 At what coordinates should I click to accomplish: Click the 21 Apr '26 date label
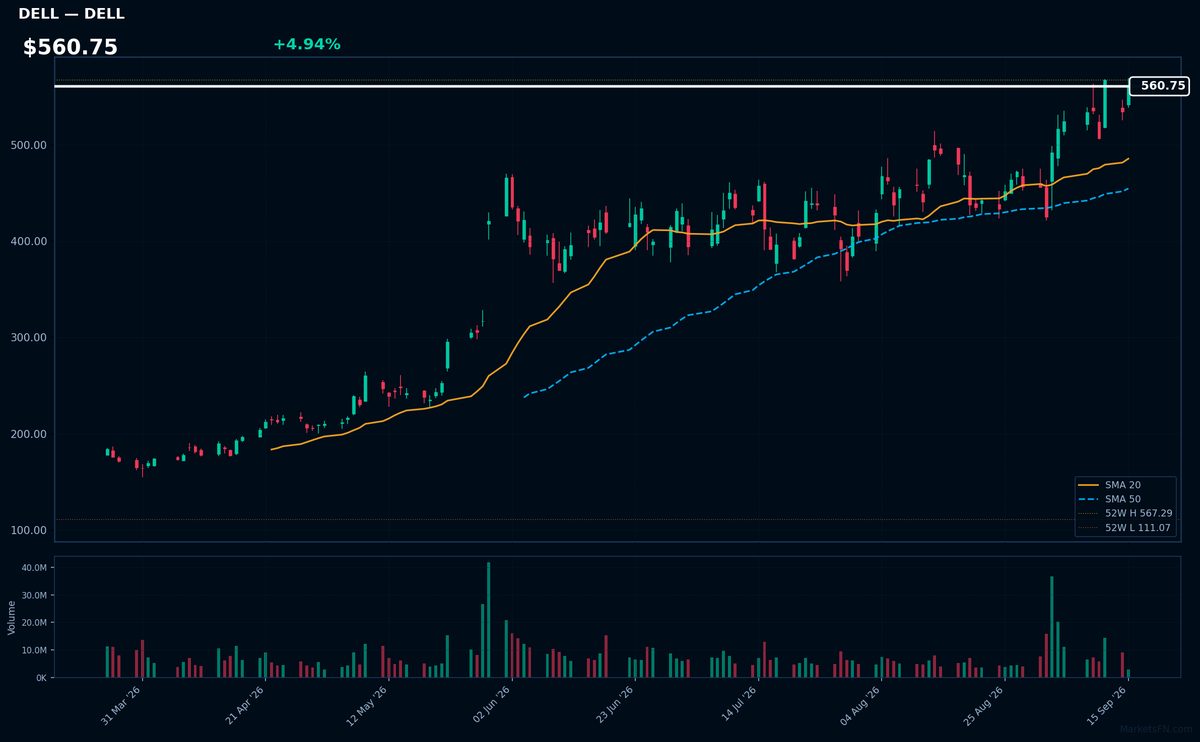click(x=245, y=706)
